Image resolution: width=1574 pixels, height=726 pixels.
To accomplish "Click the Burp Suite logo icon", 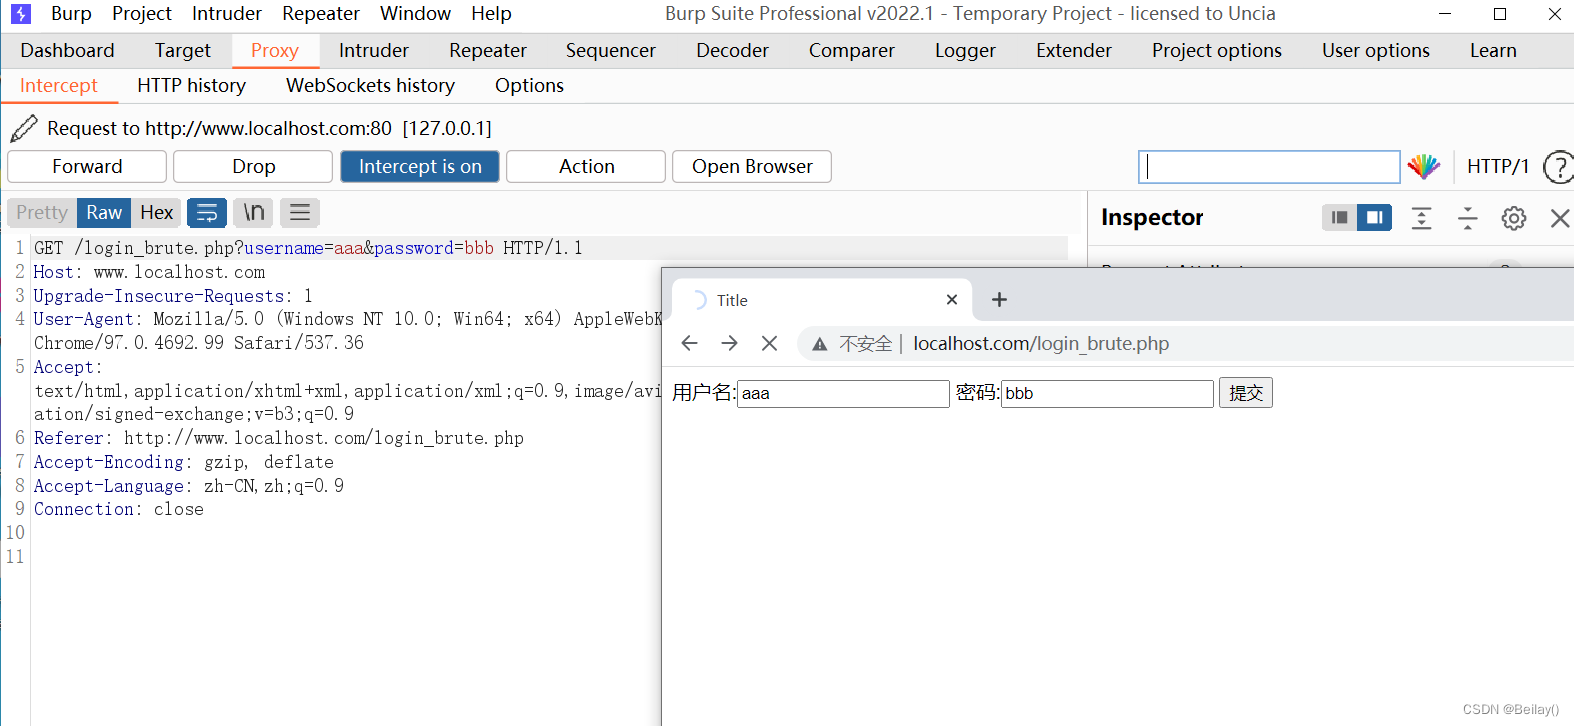I will coord(20,14).
